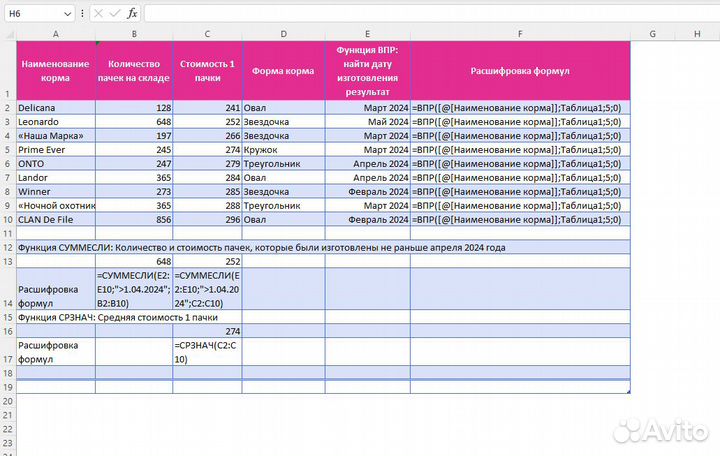The height and width of the screenshot is (456, 720).
Task: Select cell 'Winner'
Action: (x=56, y=191)
